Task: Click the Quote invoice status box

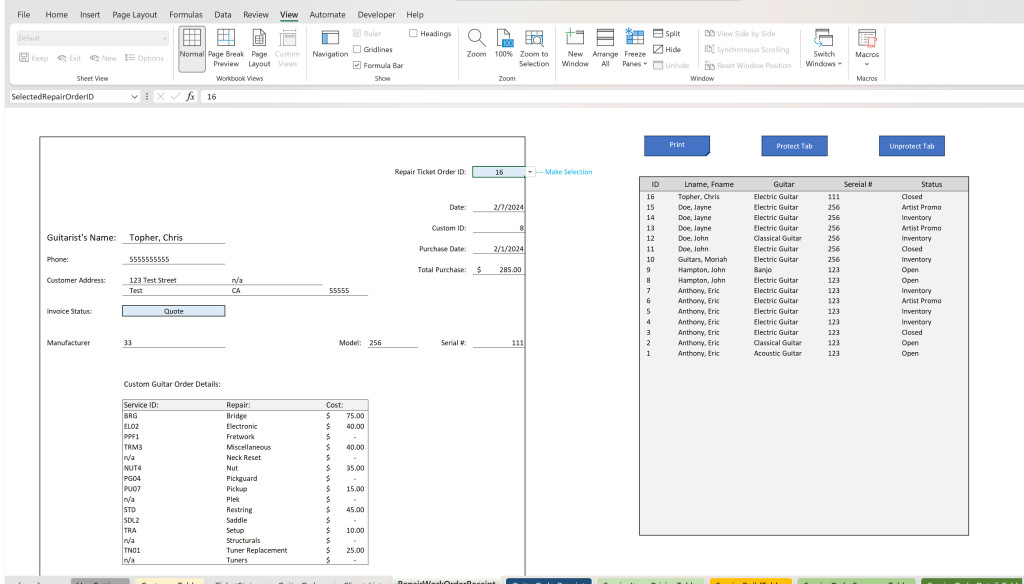Action: [x=174, y=311]
